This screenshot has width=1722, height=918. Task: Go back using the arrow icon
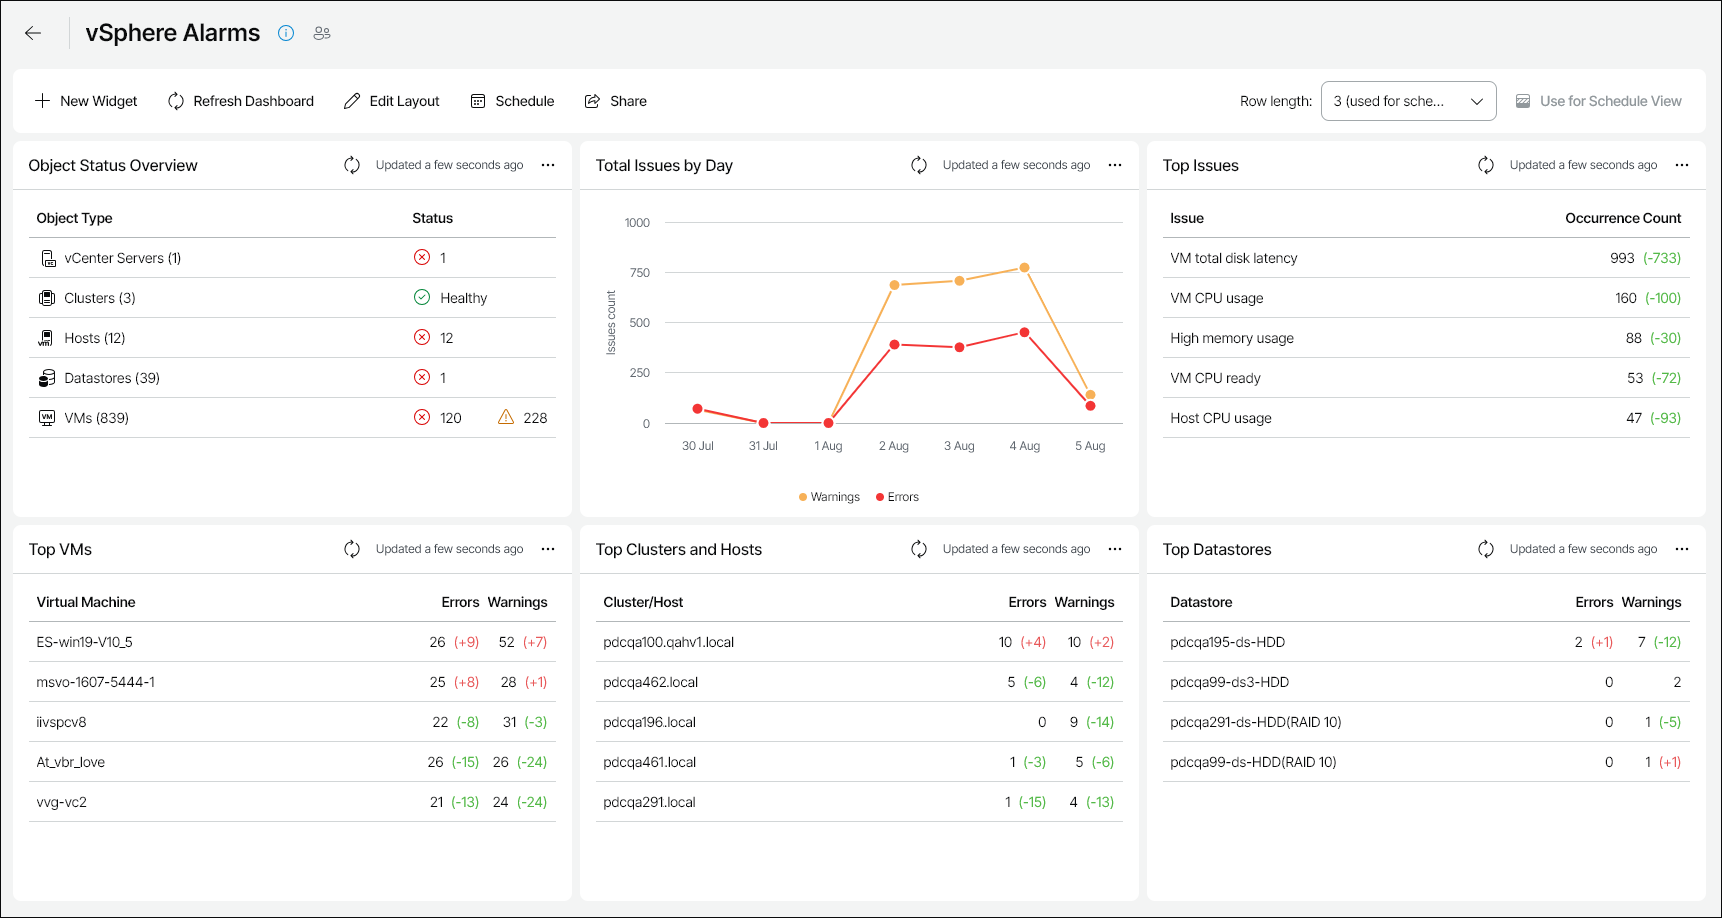[33, 33]
